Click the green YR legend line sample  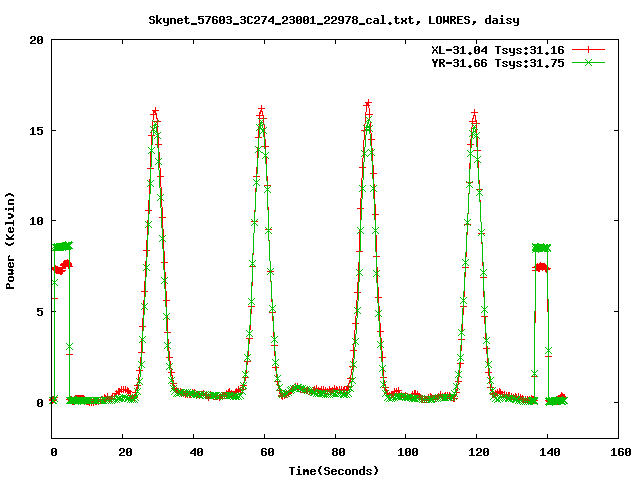(x=588, y=62)
